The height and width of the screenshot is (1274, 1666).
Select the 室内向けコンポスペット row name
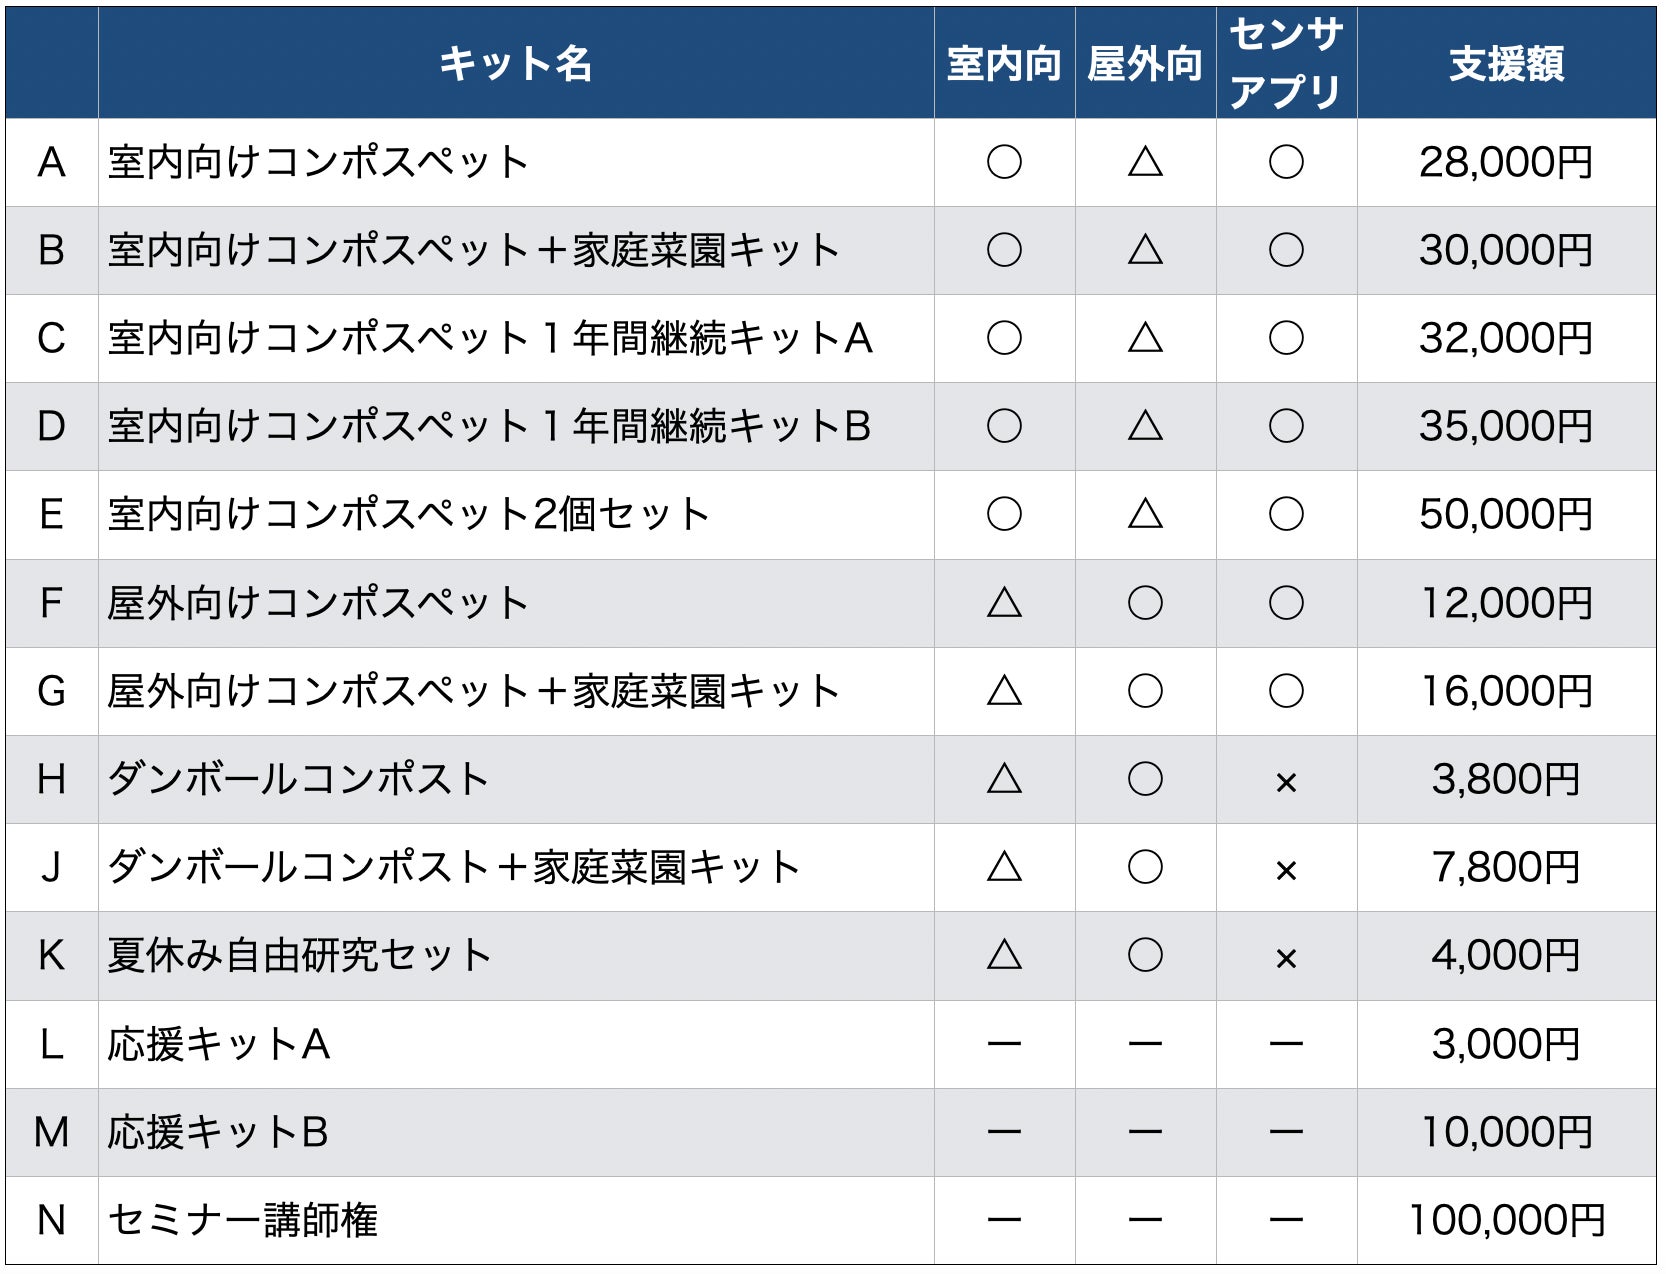tap(318, 163)
